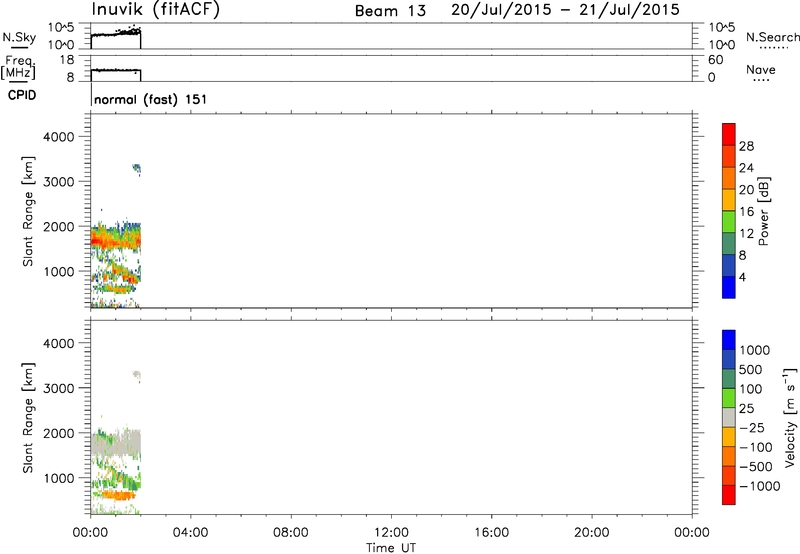Image resolution: width=800 pixels, height=554 pixels.
Task: Click the 16 tick on Power colorbar
Action: [746, 212]
